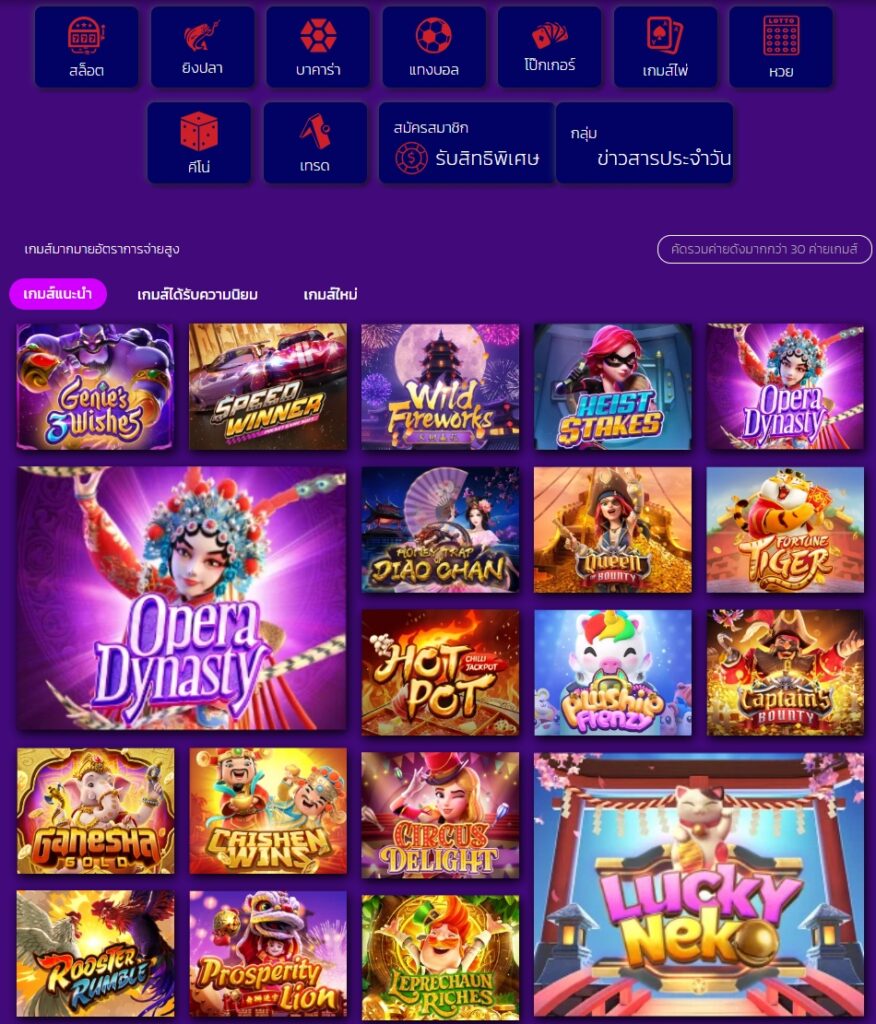
Task: Open the poker (โป๊กเกอร์) category
Action: point(549,47)
